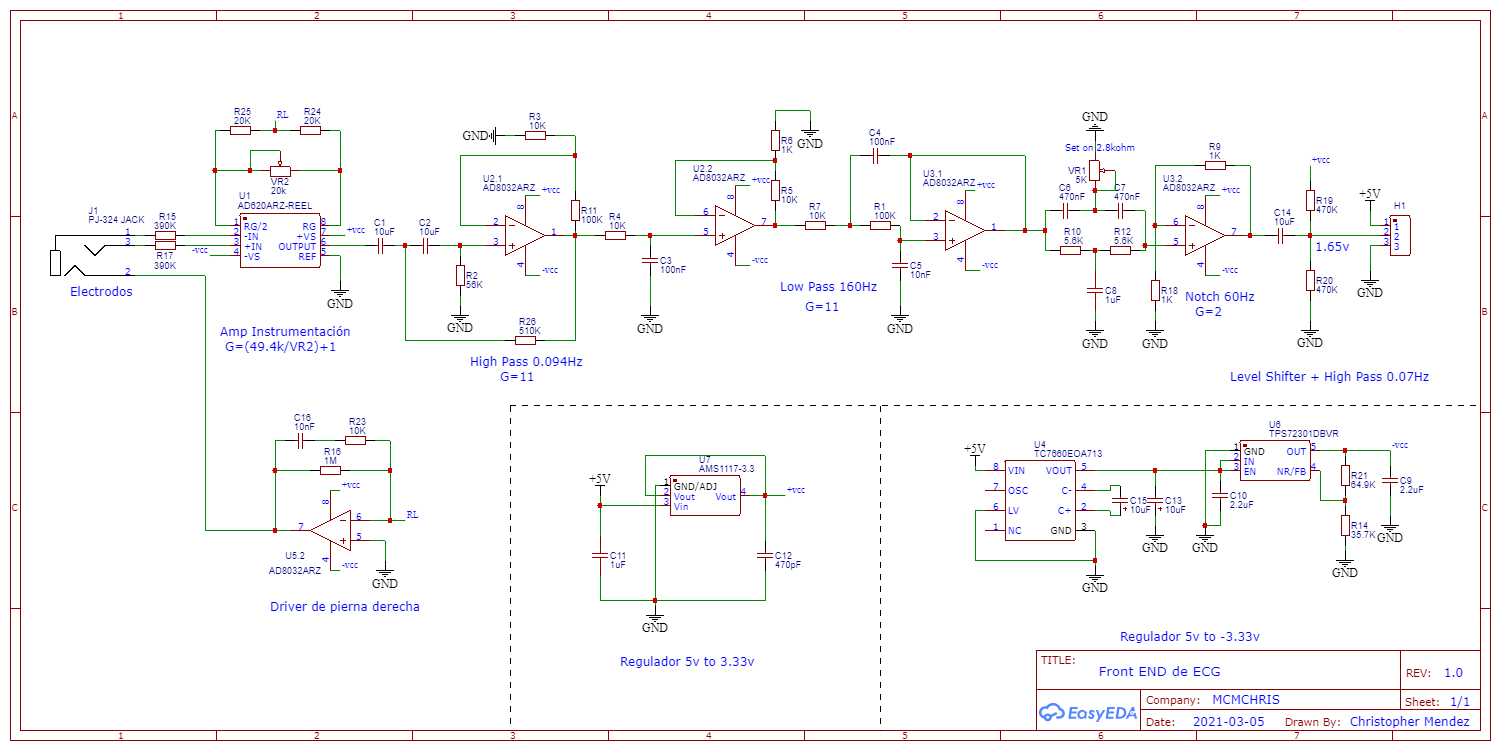Select the 'Front END de ECG' title text
1500x751 pixels.
pos(1159,672)
